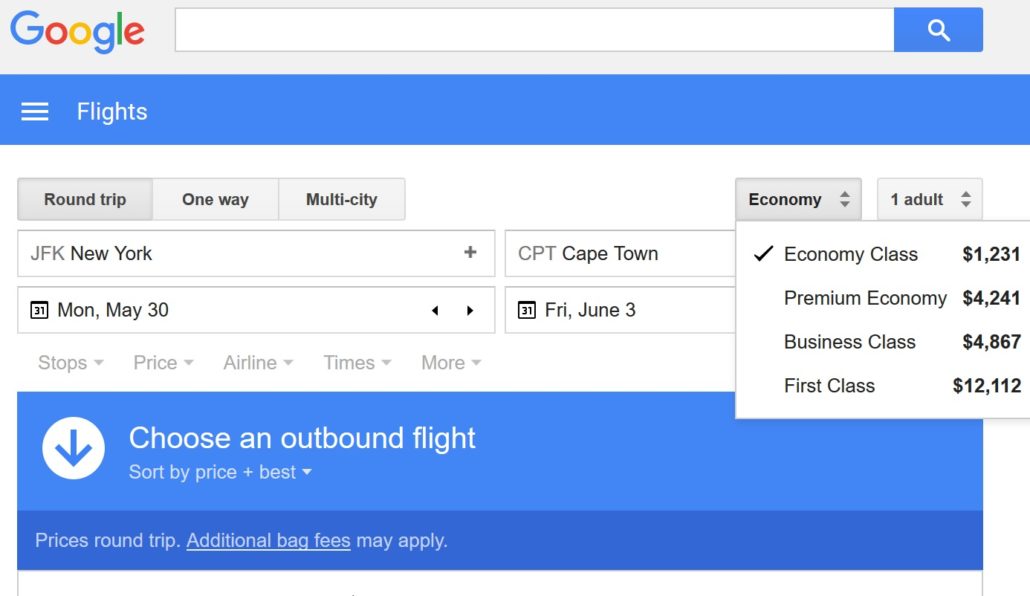Click the circled down-arrow outbound flight icon
Screen dimensions: 1030x596
point(74,448)
